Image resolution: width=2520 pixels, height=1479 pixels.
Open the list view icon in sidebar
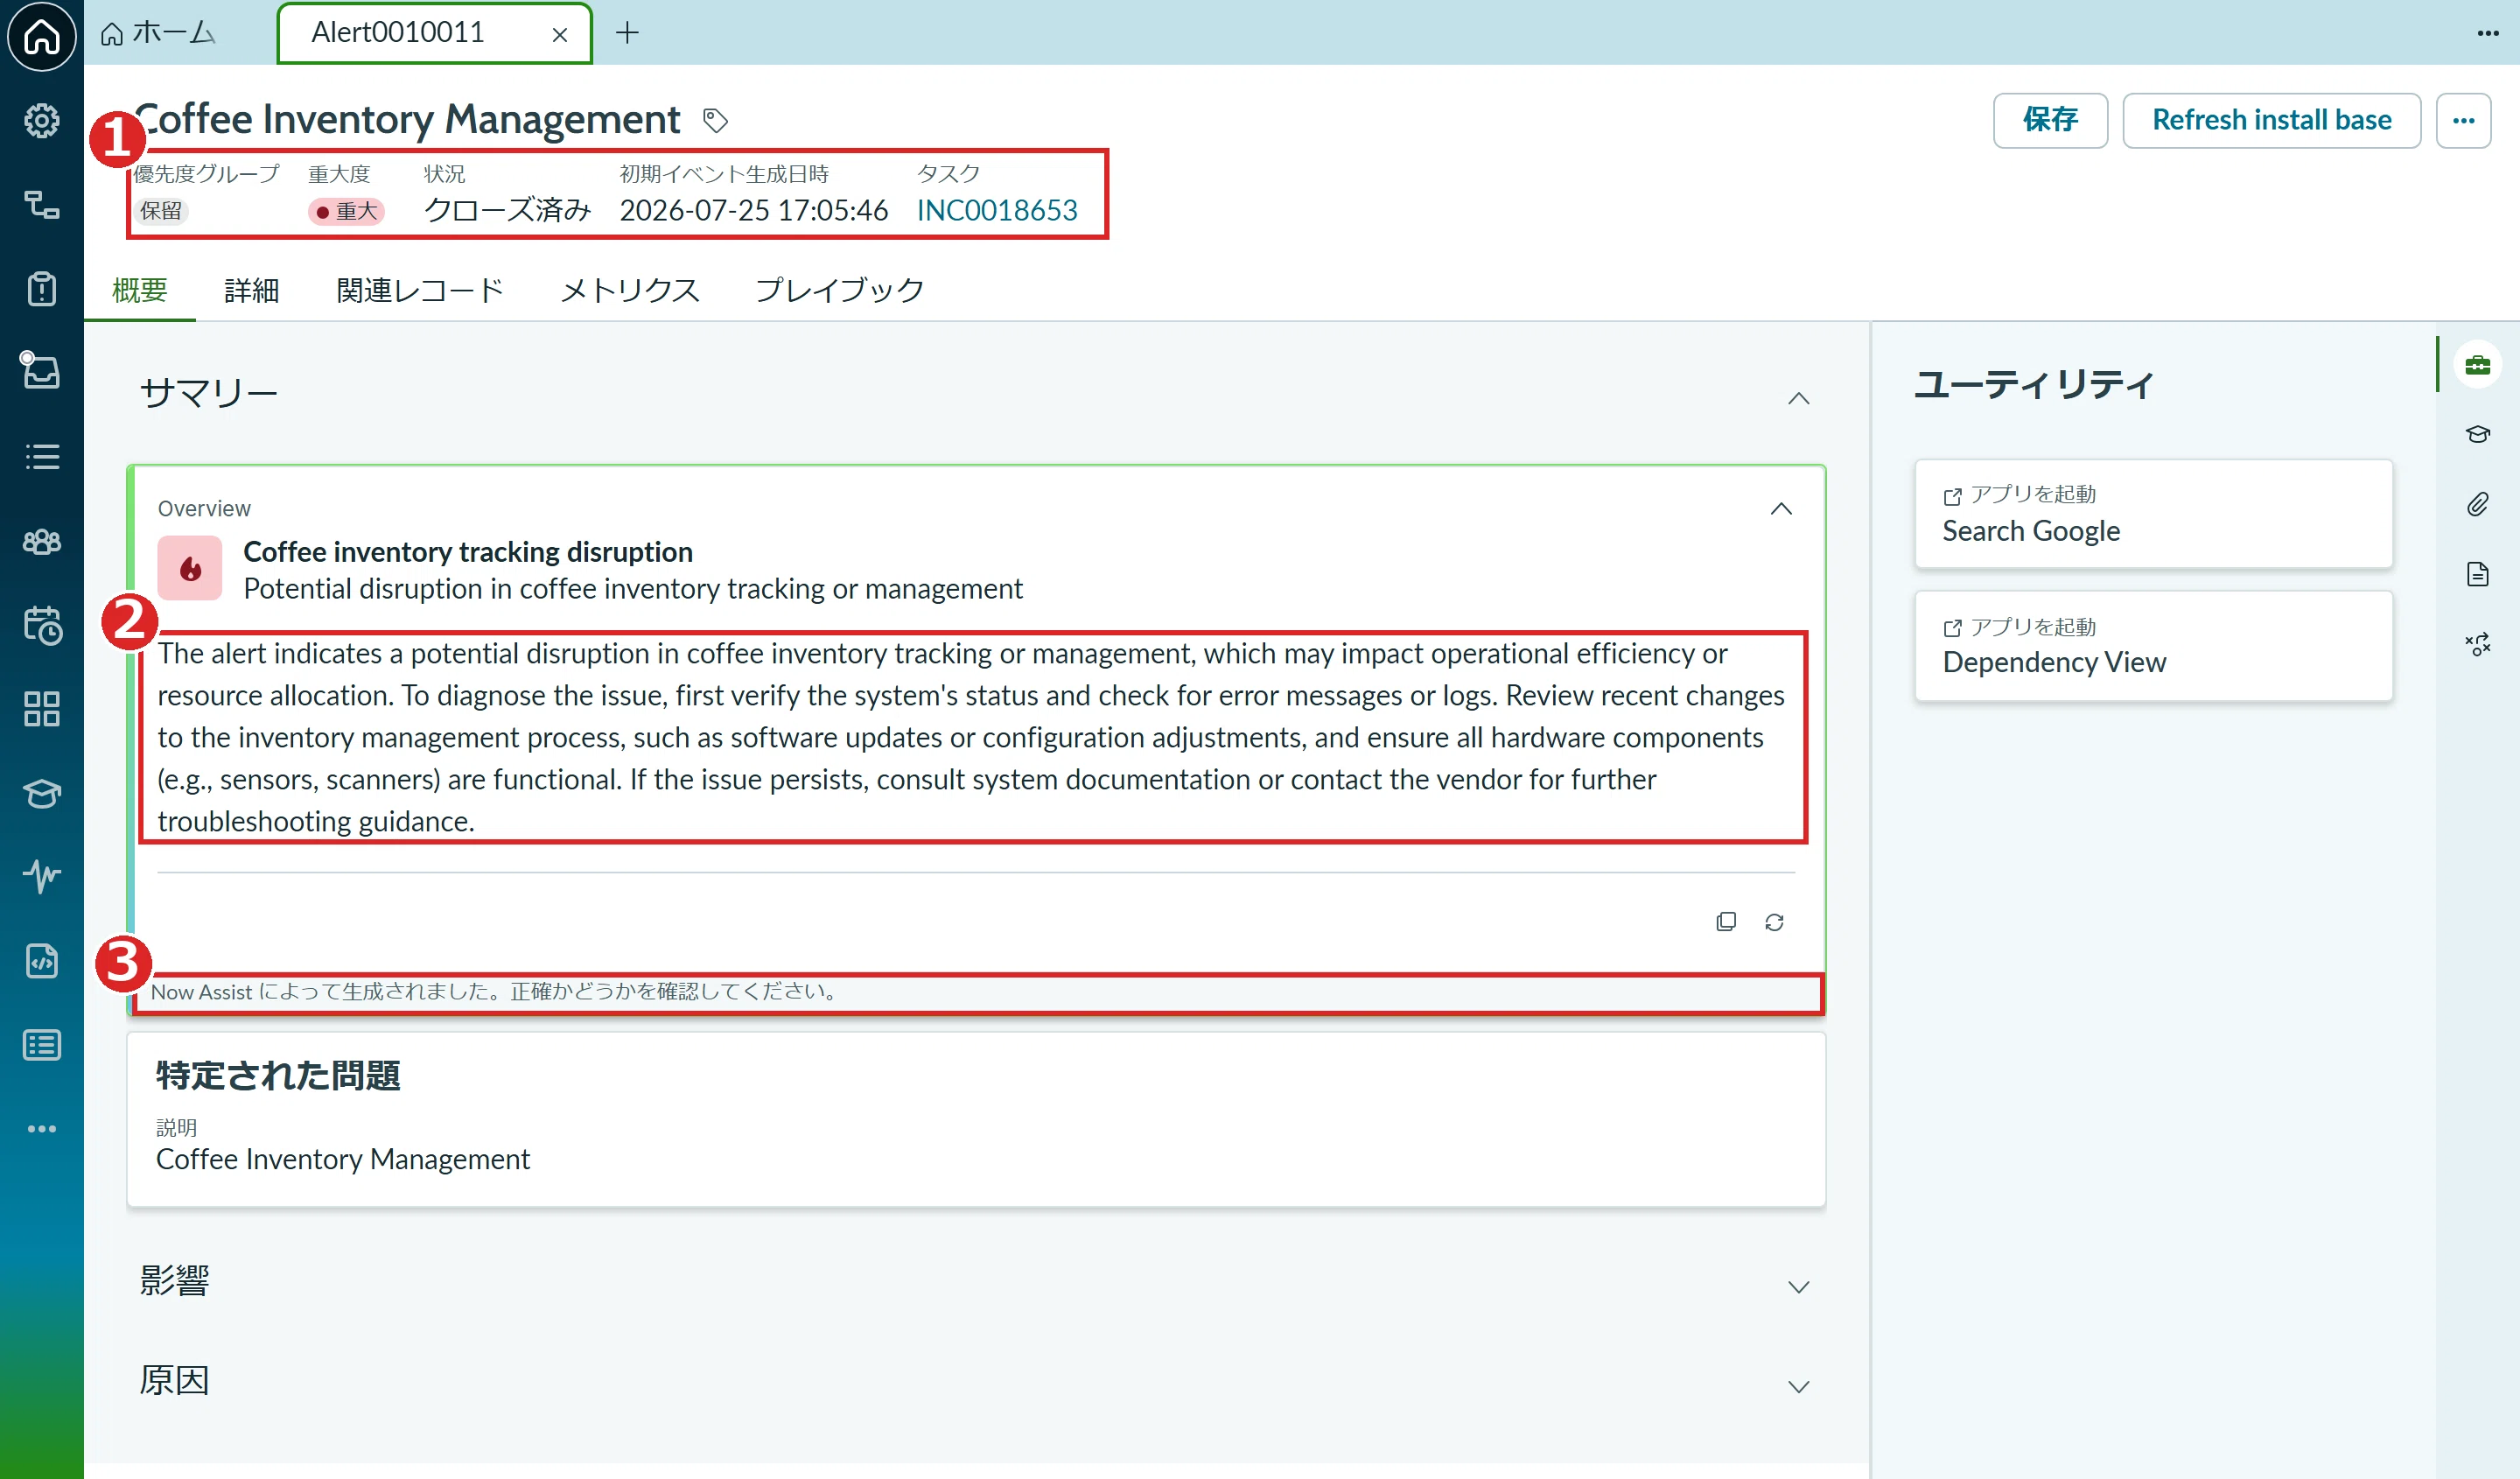(x=41, y=457)
